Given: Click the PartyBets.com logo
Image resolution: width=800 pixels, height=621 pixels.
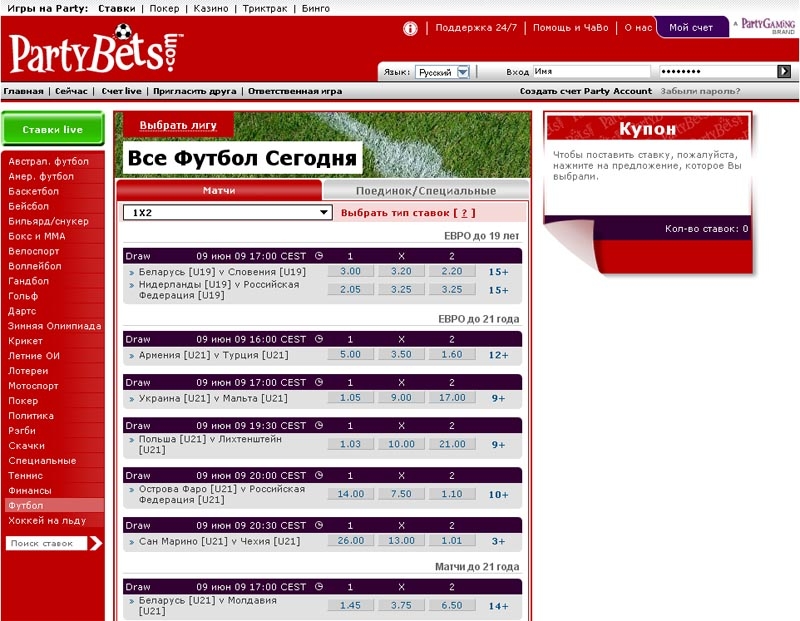Looking at the screenshot, I should (x=92, y=54).
